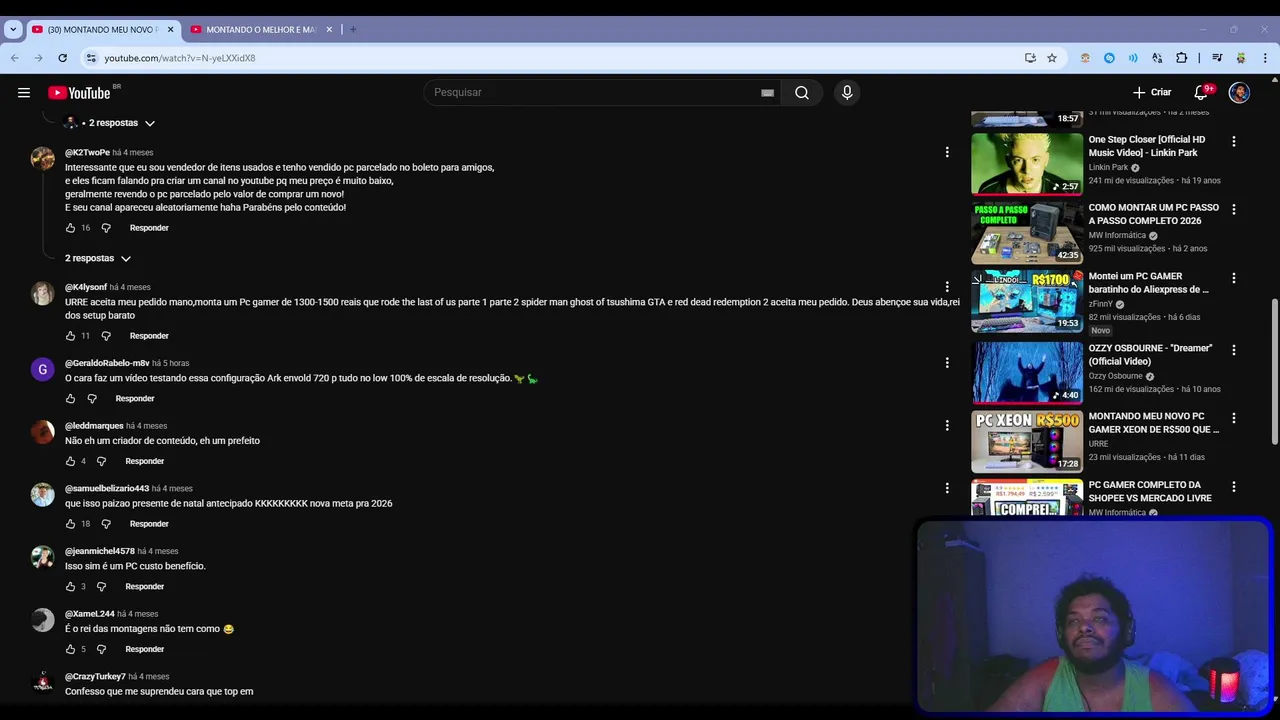Close the MONTANDO MEU NOVO tab
The width and height of the screenshot is (1280, 720).
coord(170,29)
